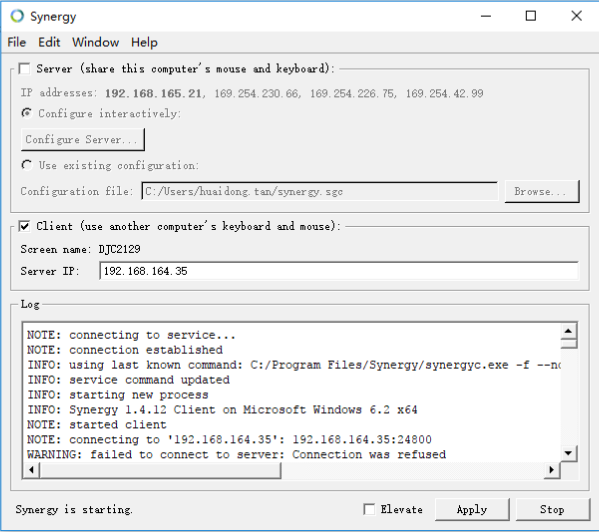Select the Configure interactively radio button
This screenshot has width=599, height=532.
pos(27,113)
